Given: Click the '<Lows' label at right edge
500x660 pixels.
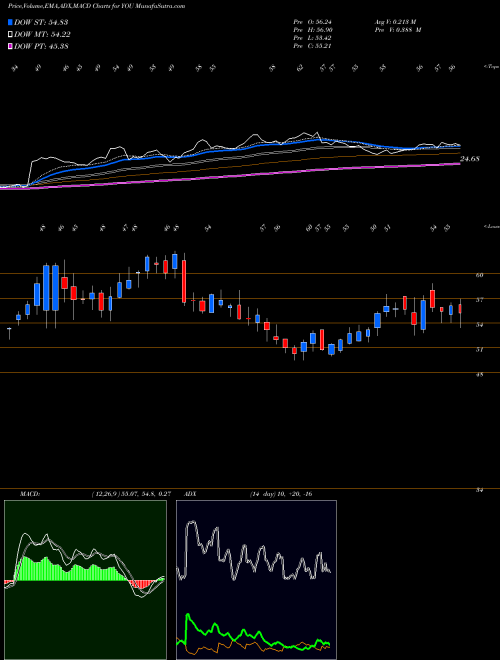Looking at the screenshot, I should pyautogui.click(x=491, y=227).
